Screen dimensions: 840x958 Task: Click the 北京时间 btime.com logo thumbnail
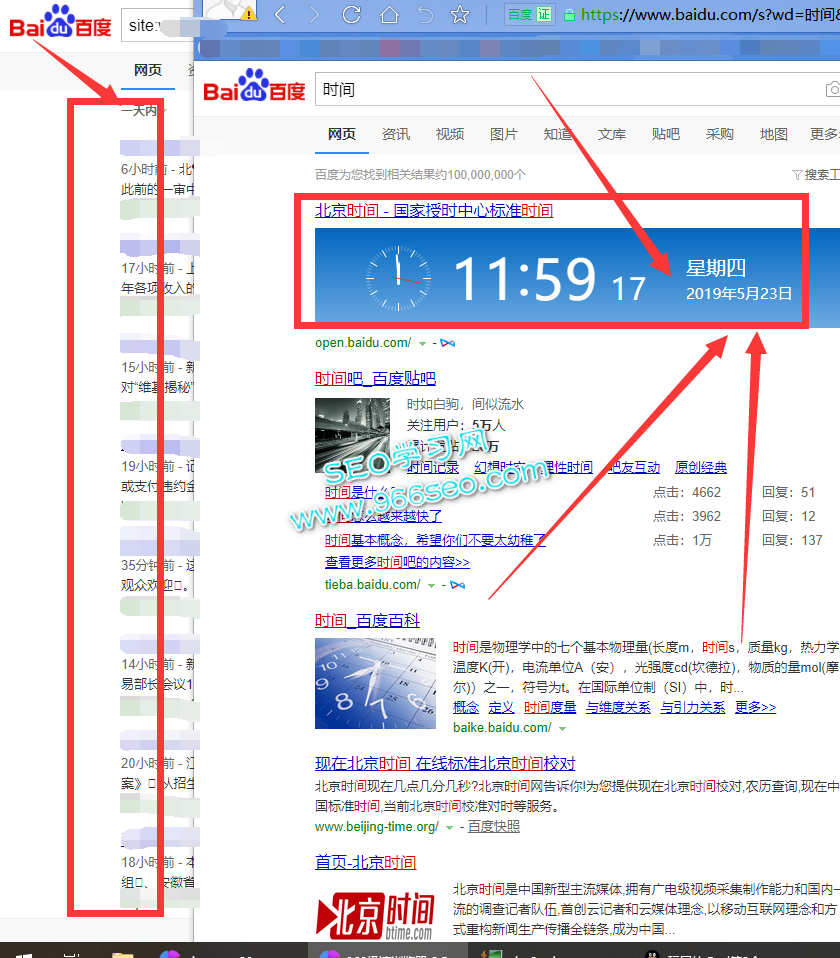(375, 916)
